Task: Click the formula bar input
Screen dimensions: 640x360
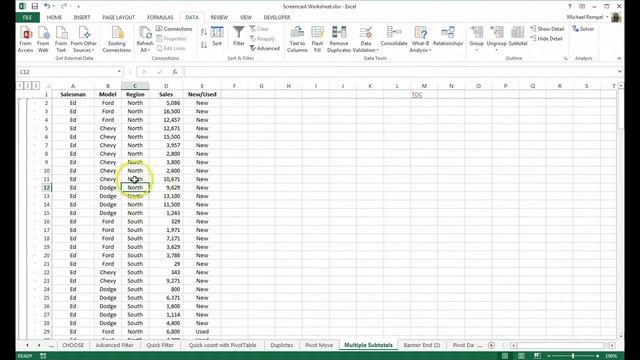Action: (x=400, y=72)
